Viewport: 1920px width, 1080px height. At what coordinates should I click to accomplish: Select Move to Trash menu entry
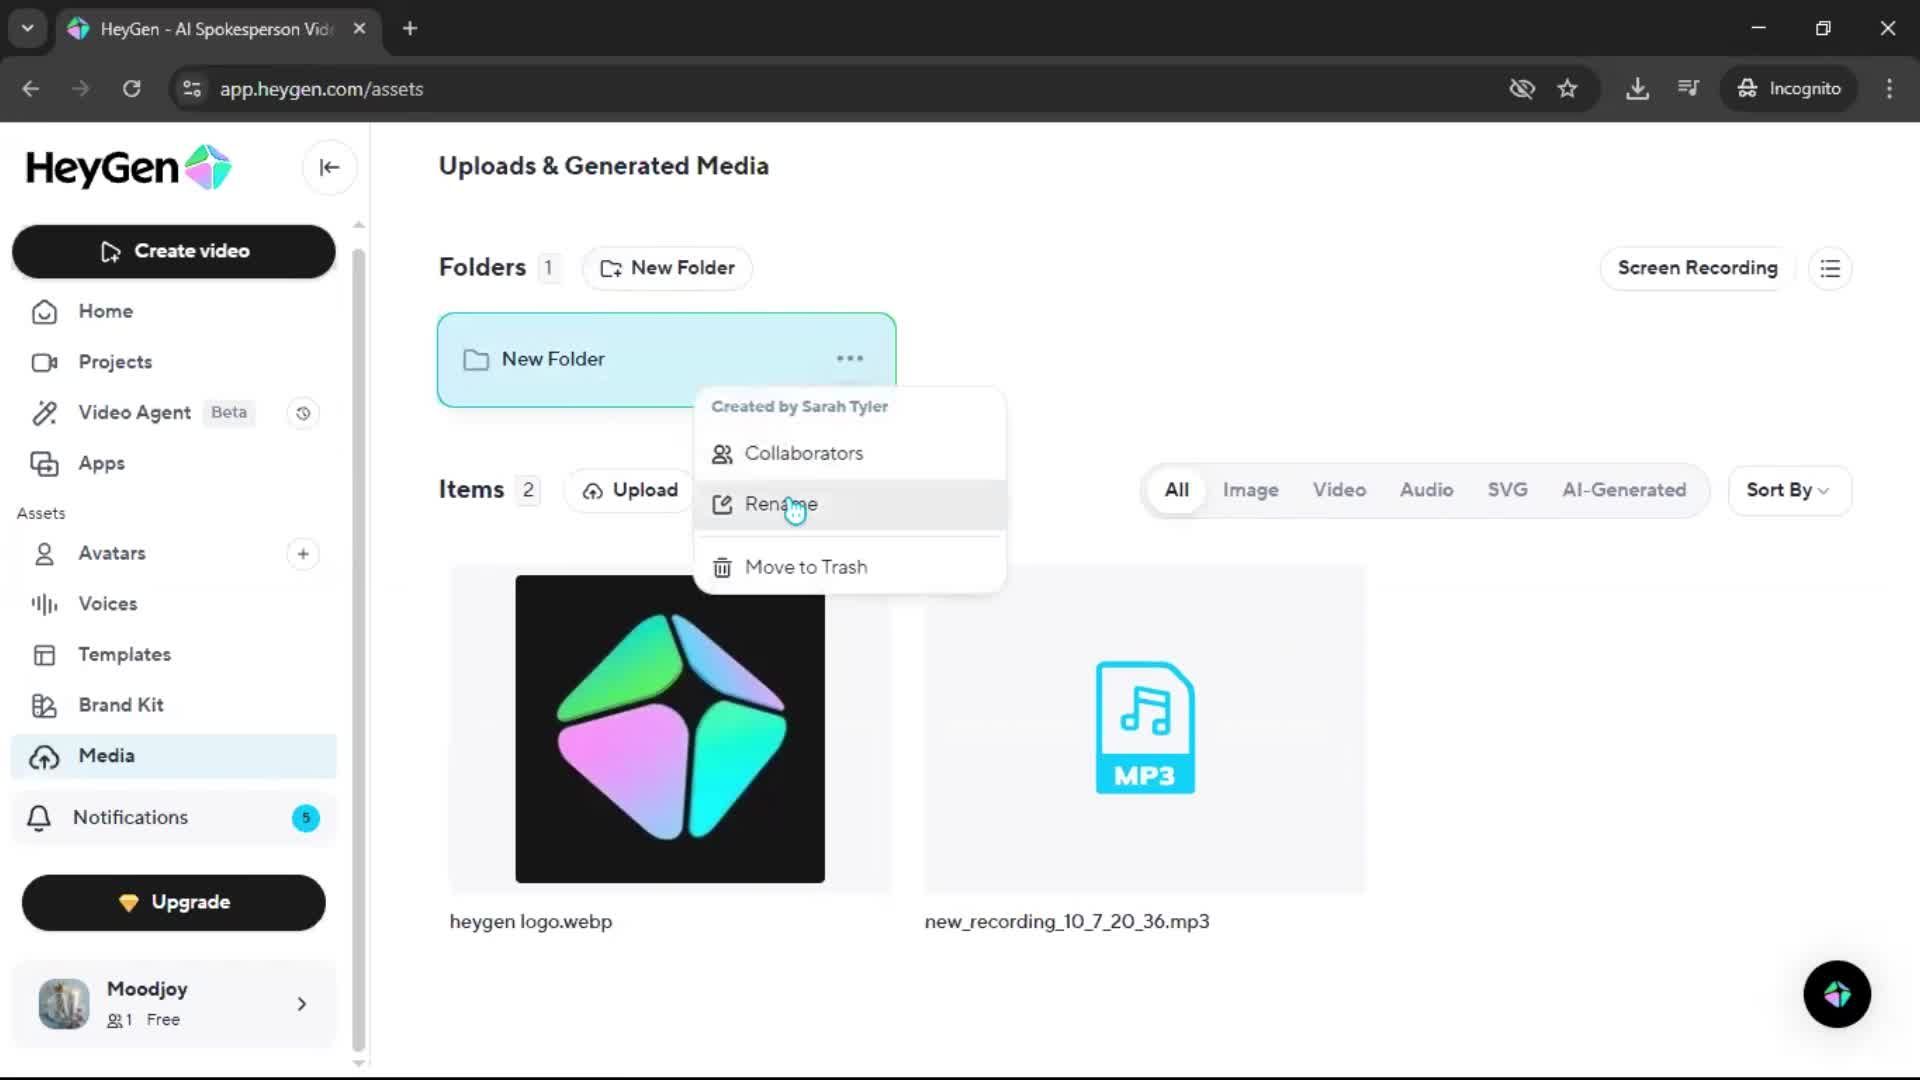pyautogui.click(x=805, y=567)
